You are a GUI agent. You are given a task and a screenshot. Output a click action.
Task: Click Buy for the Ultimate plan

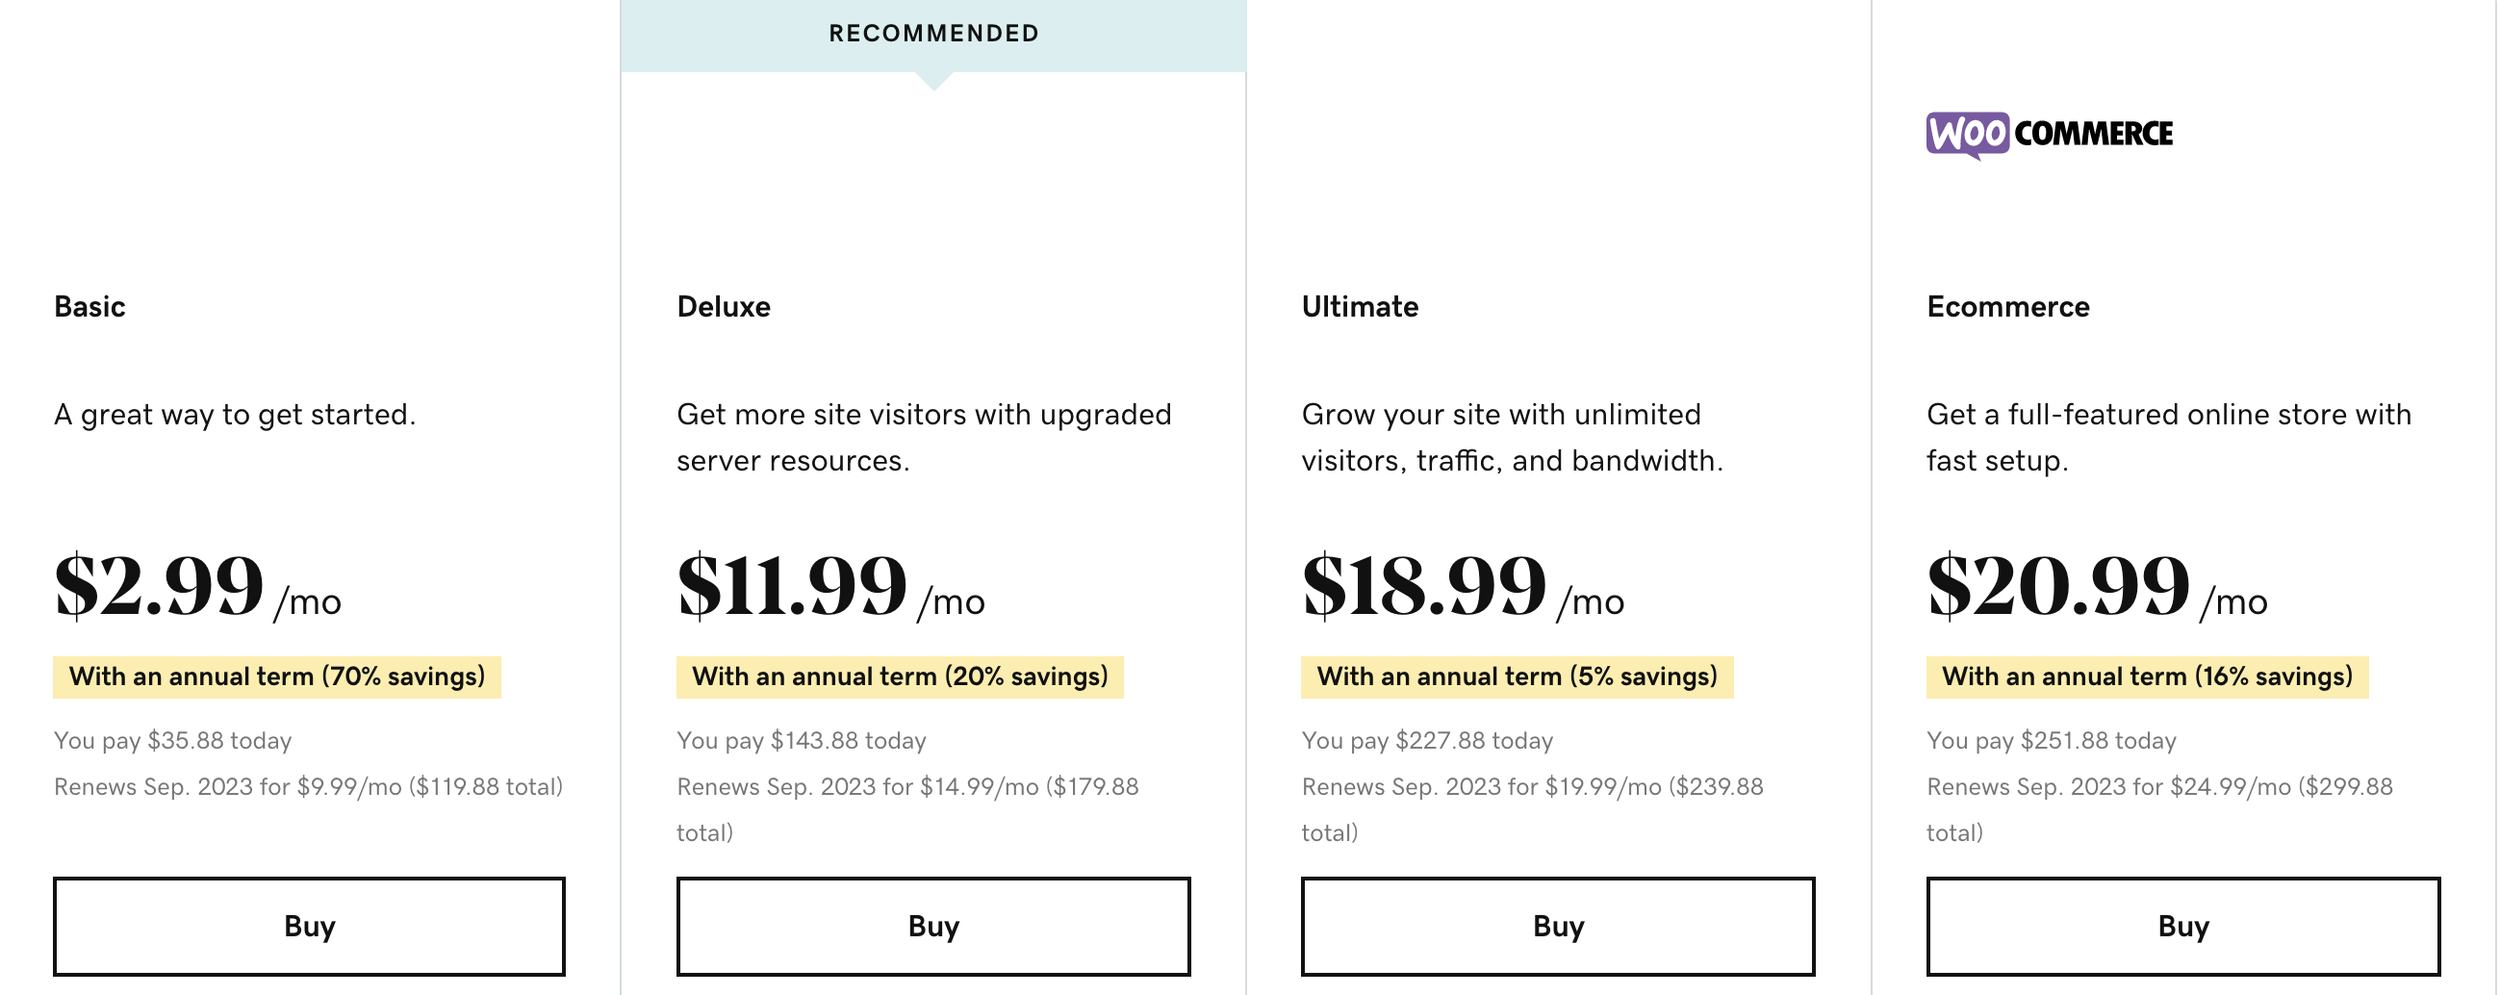pyautogui.click(x=1557, y=926)
